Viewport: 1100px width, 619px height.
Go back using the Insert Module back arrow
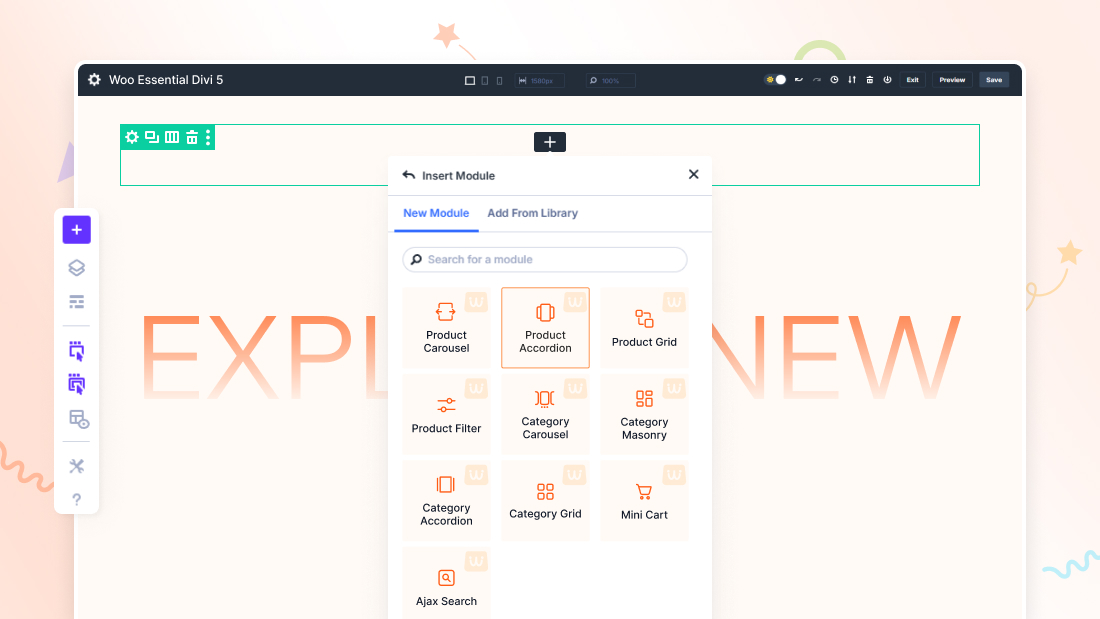[x=408, y=174]
